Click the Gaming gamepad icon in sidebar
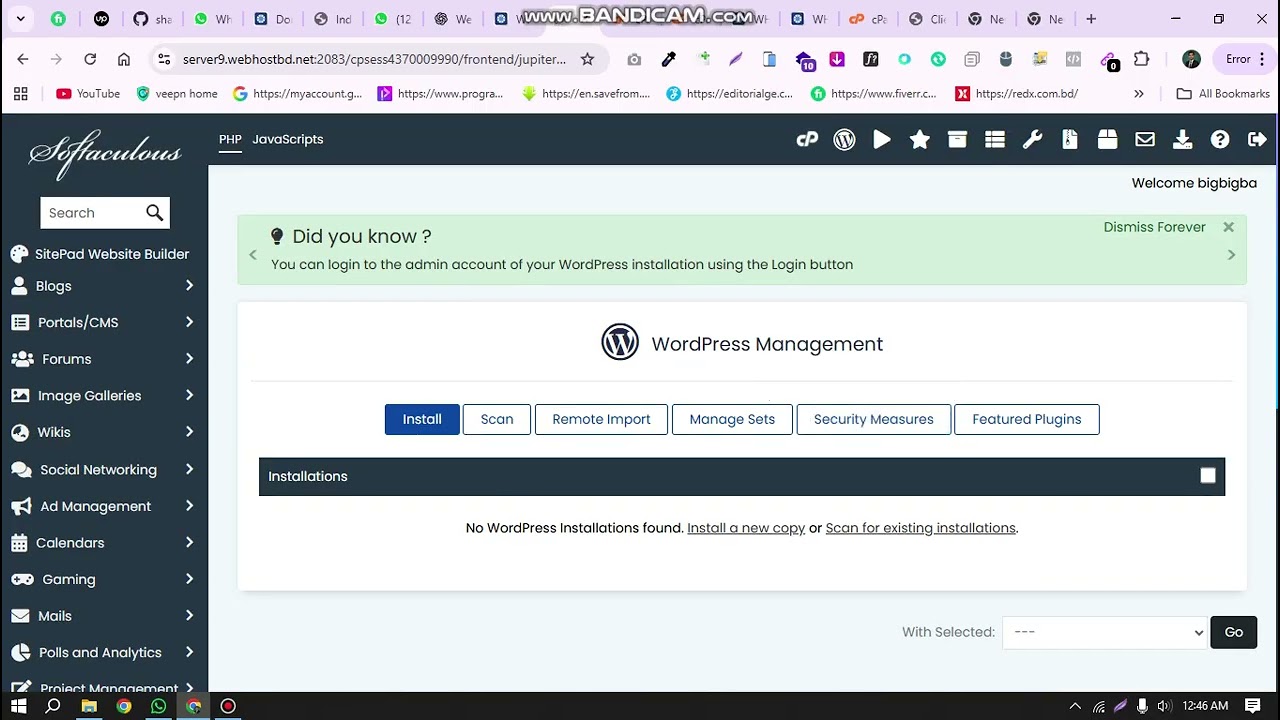The image size is (1280, 720). [20, 579]
